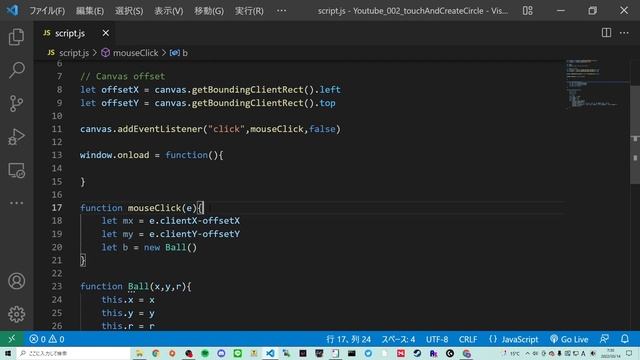Screen dimensions: 640x360
Task: Click "addEventListener" in line 11
Action: [x=160, y=129]
